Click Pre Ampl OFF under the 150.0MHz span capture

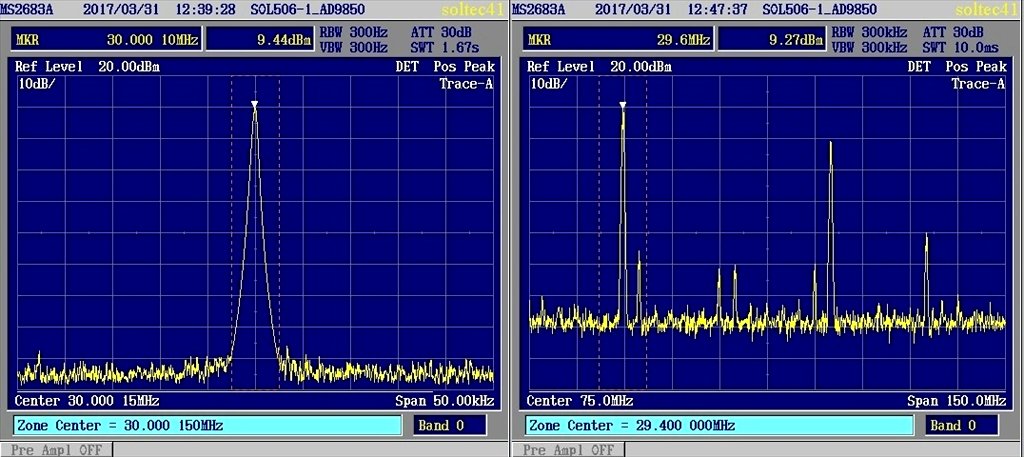pos(568,450)
